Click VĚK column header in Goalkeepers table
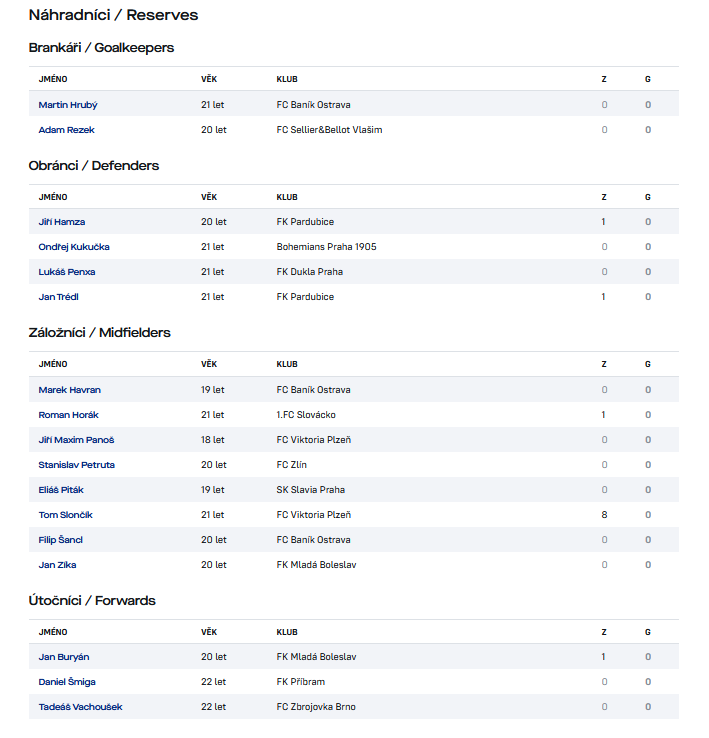This screenshot has width=709, height=738. click(x=209, y=79)
